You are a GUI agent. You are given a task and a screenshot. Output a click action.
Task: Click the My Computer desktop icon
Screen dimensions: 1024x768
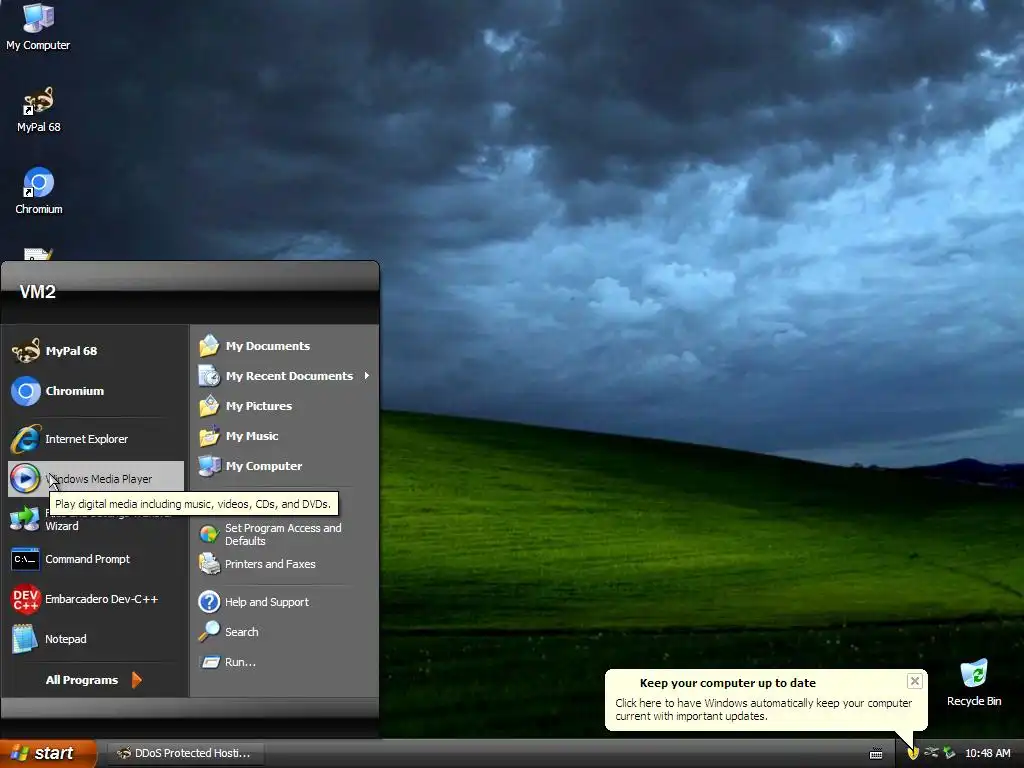pos(38,27)
